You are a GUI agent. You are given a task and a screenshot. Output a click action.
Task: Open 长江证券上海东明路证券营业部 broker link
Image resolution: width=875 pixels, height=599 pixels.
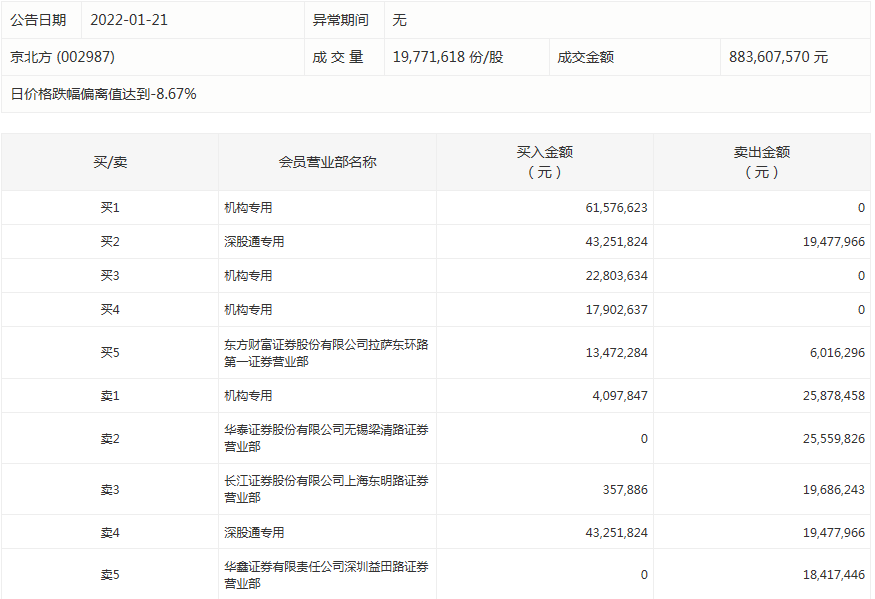point(326,489)
